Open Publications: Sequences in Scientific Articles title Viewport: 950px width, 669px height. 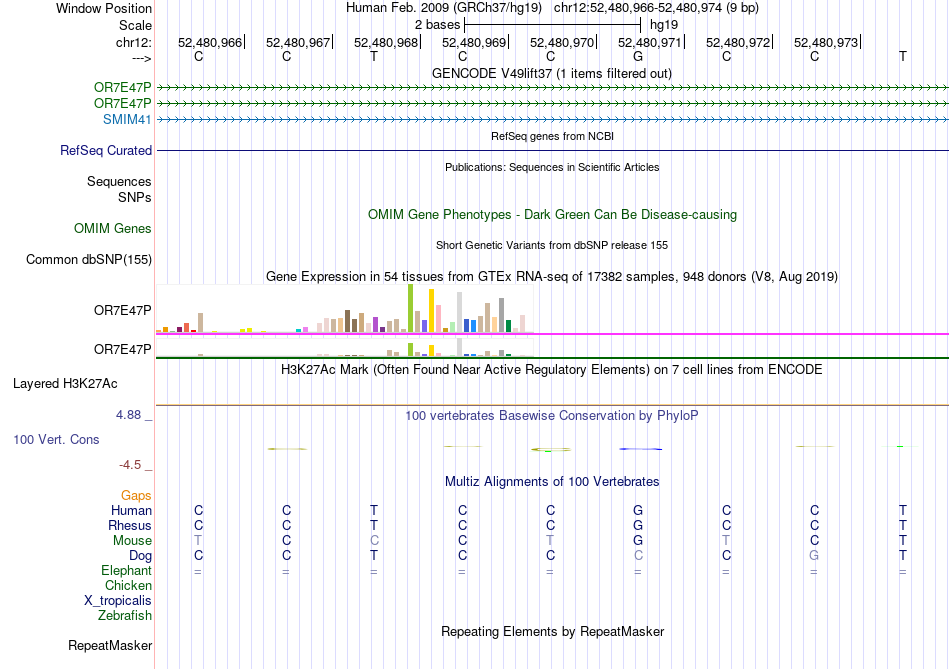(552, 167)
